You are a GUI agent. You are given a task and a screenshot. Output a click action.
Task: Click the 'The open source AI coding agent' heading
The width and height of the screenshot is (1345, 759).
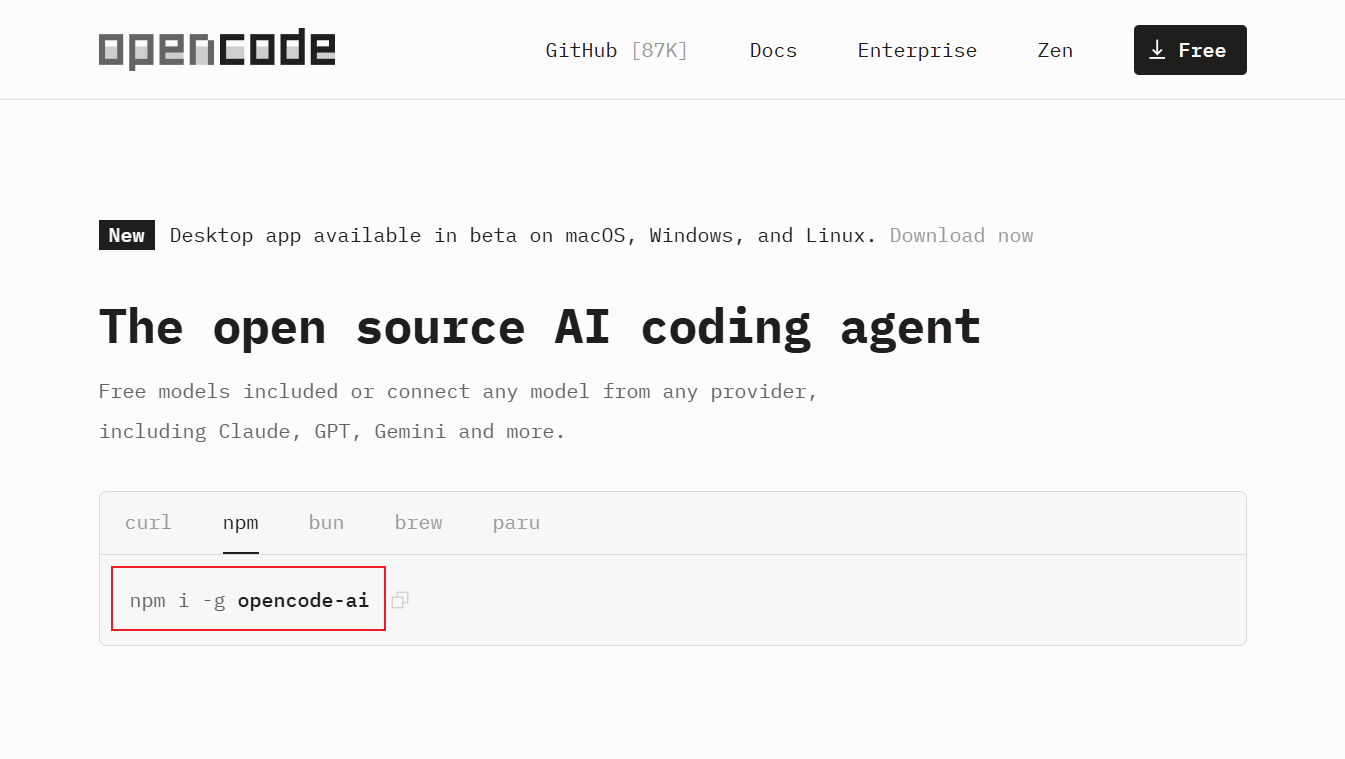tap(540, 327)
